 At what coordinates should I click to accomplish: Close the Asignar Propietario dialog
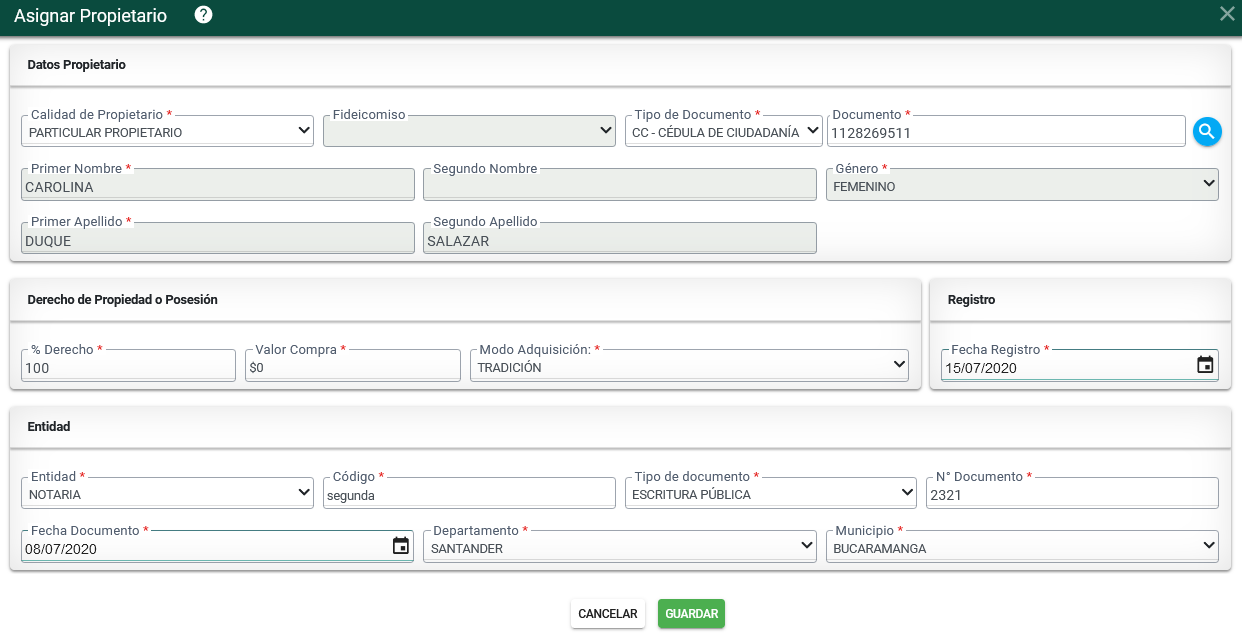click(x=1227, y=14)
